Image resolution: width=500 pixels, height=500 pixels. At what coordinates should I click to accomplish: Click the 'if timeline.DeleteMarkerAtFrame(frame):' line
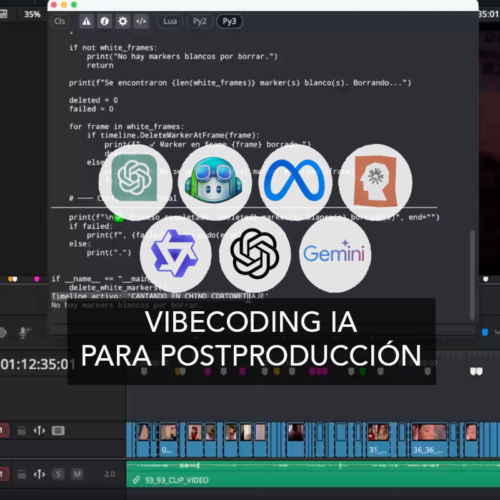[173, 135]
